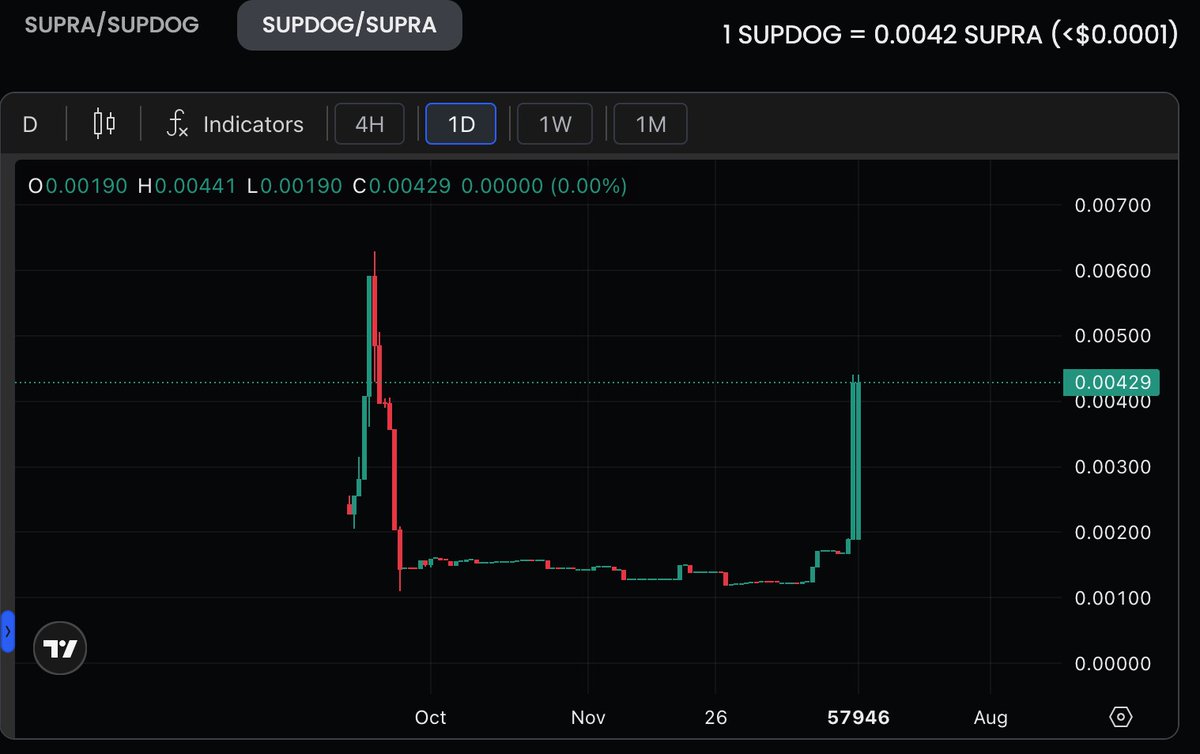Screen dimensions: 1200x754
Task: Click the 0.00100 price axis label
Action: click(1113, 598)
